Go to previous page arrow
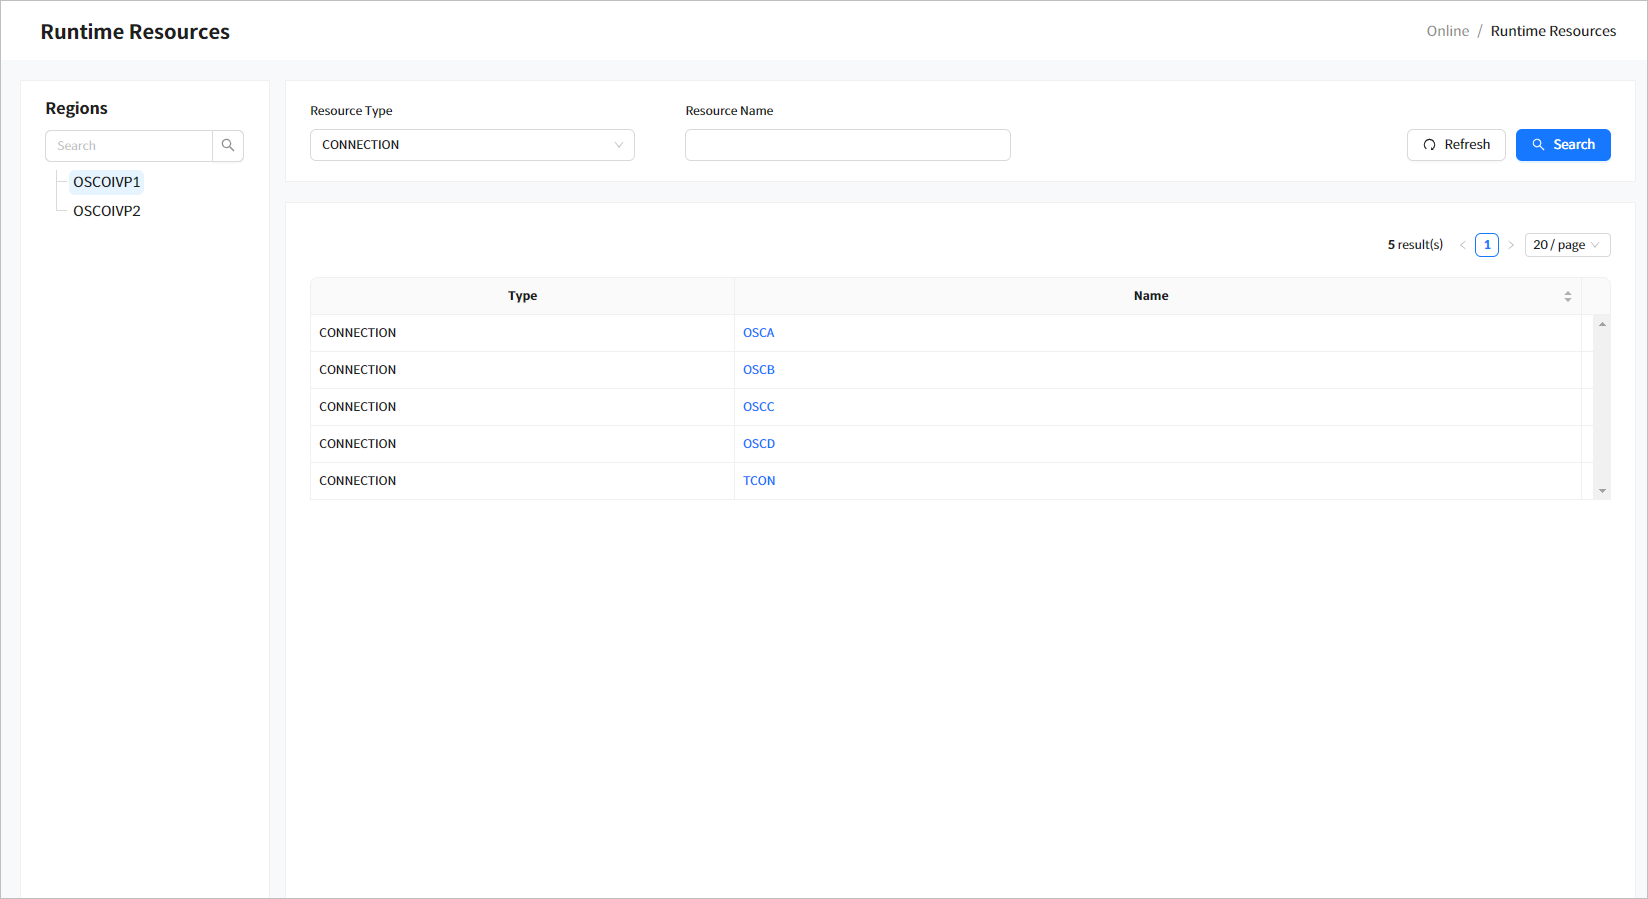The image size is (1648, 899). click(1462, 245)
